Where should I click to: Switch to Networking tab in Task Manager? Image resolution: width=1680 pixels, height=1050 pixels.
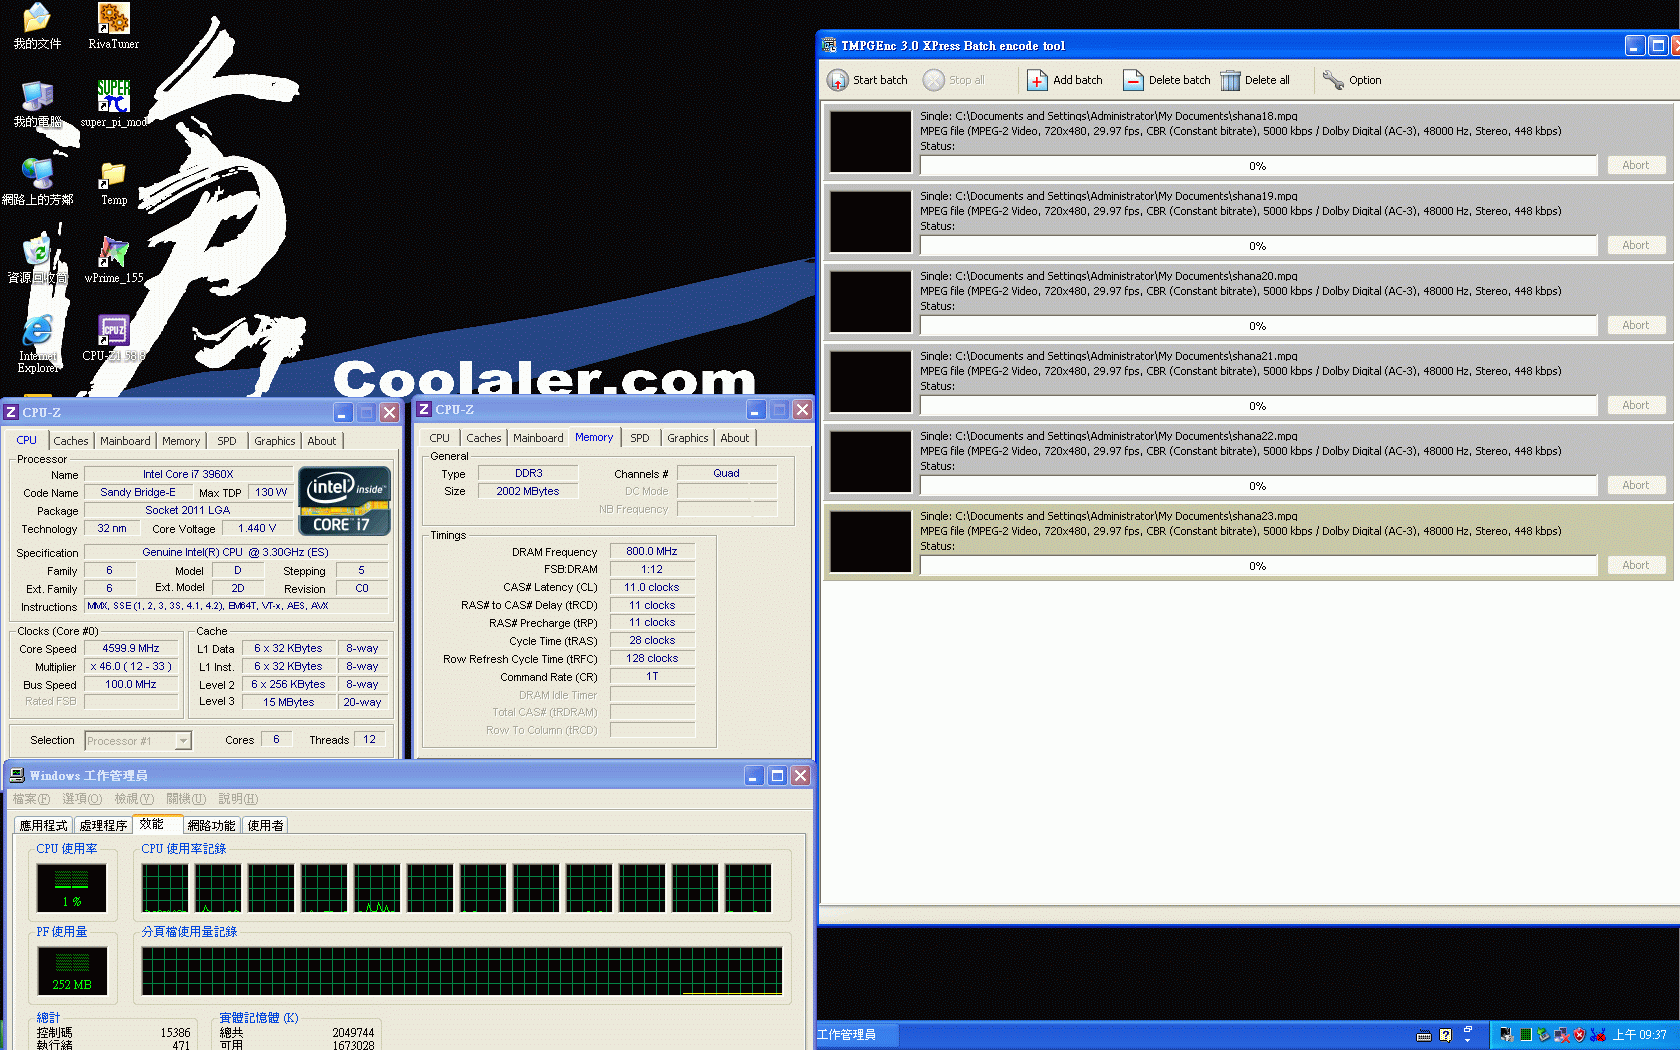click(x=212, y=825)
